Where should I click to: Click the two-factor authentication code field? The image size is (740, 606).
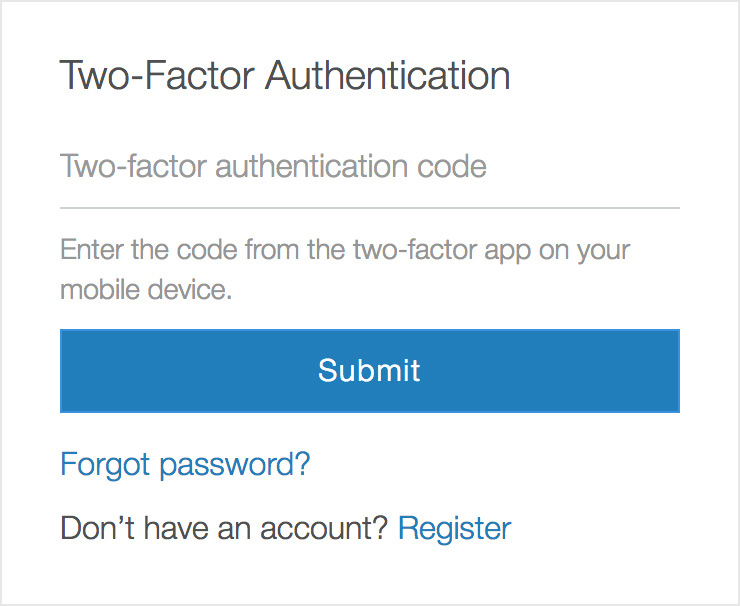pyautogui.click(x=369, y=166)
